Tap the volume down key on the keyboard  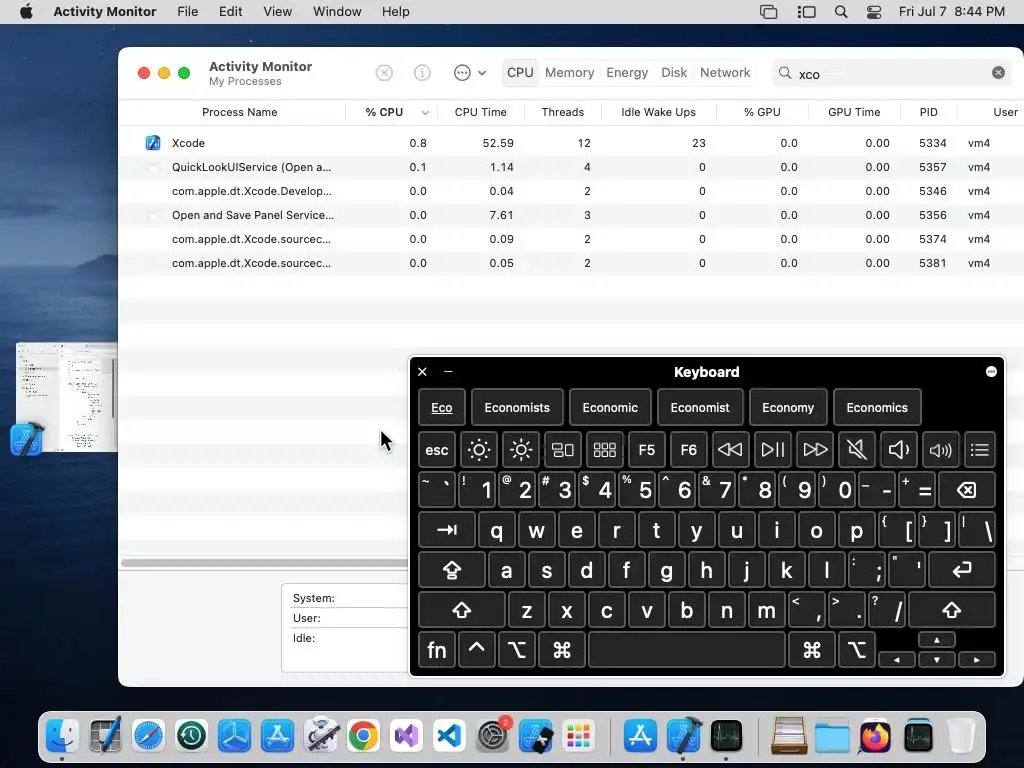899,450
